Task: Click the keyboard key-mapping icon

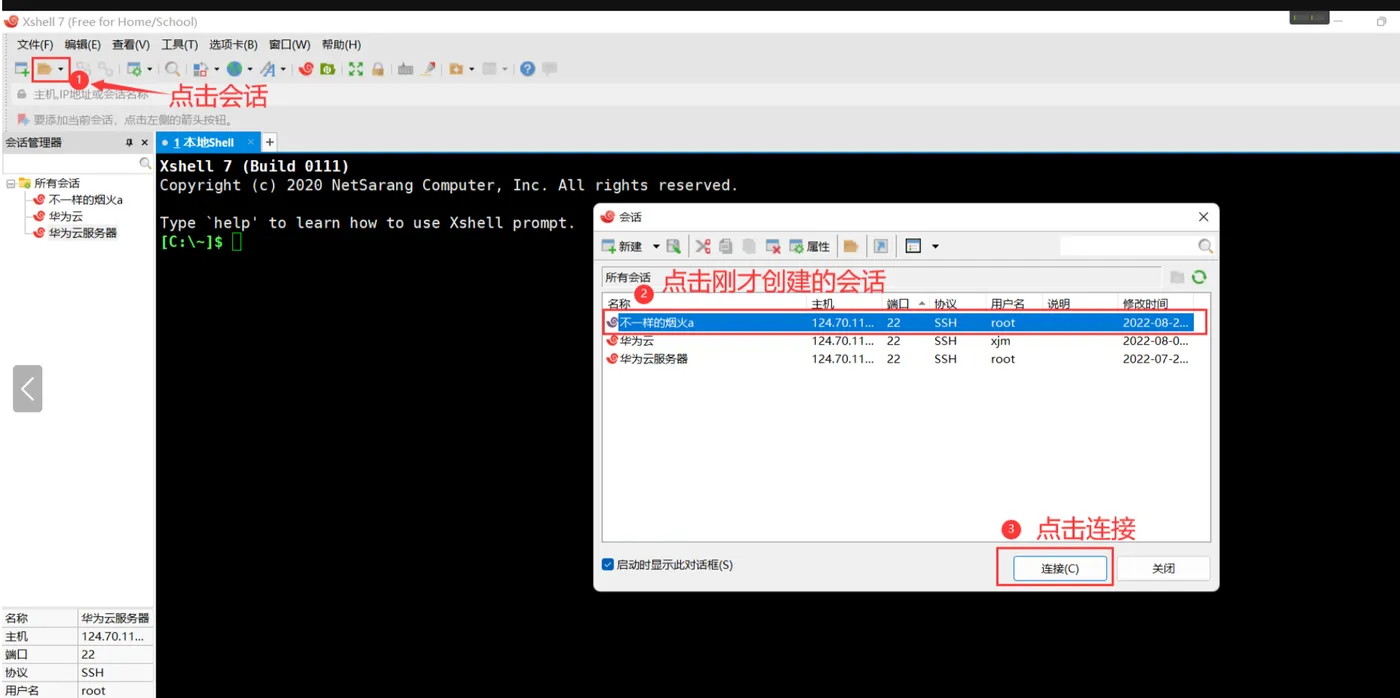Action: (x=405, y=69)
